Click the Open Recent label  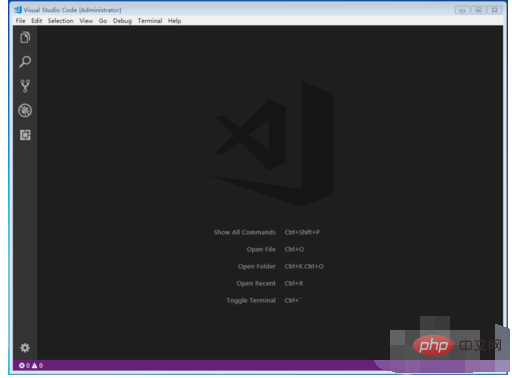pos(256,283)
